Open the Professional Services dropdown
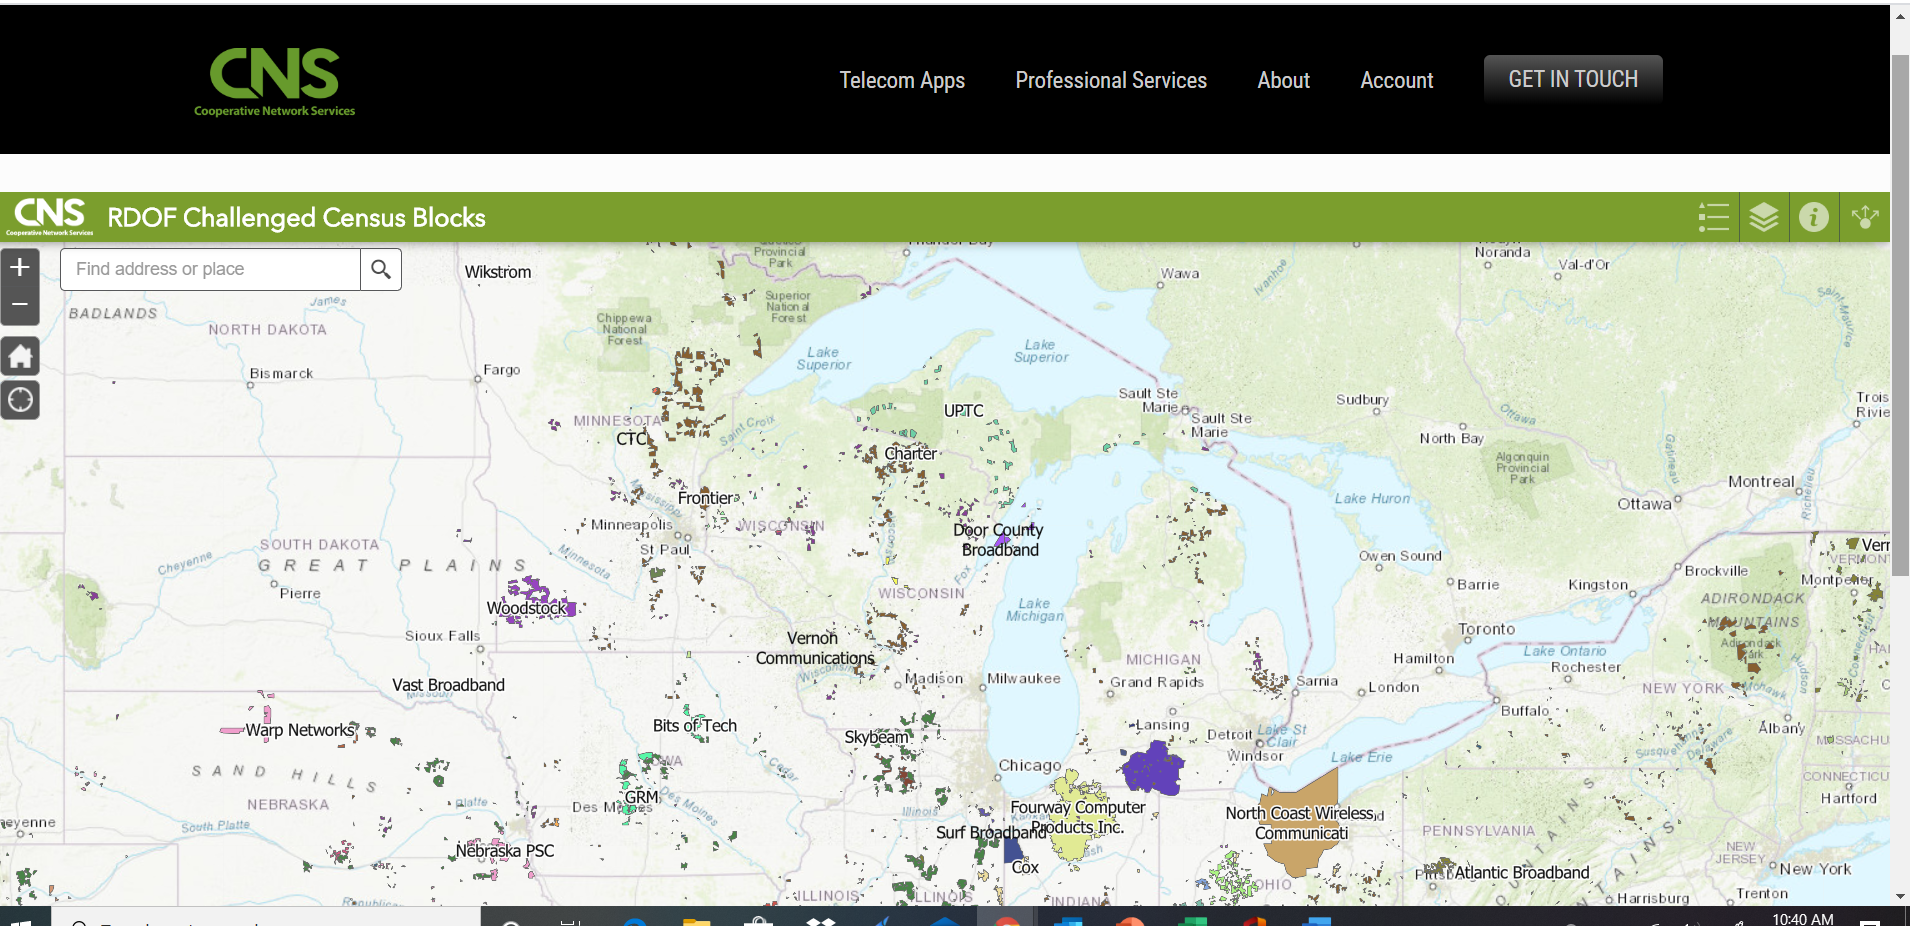Image resolution: width=1910 pixels, height=926 pixels. [1110, 80]
